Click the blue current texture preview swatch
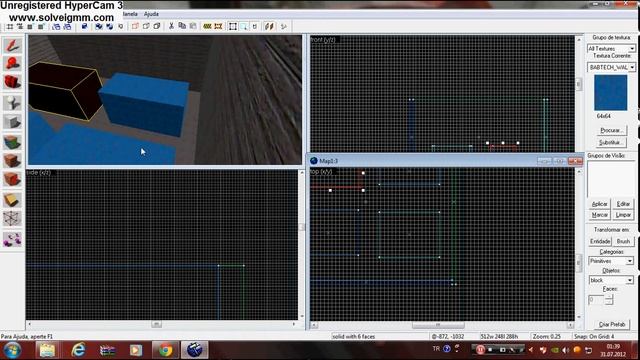The image size is (640, 360). [611, 93]
